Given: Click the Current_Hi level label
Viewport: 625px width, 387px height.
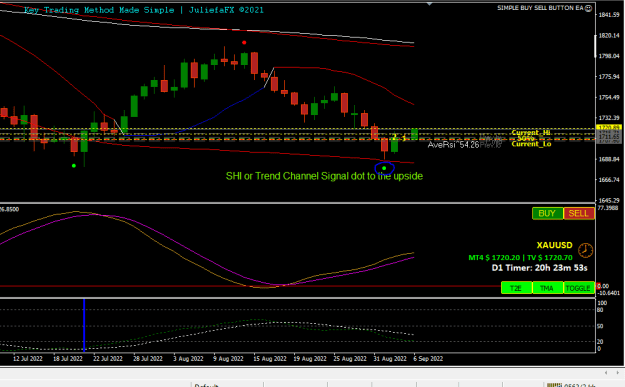Looking at the screenshot, I should 531,132.
